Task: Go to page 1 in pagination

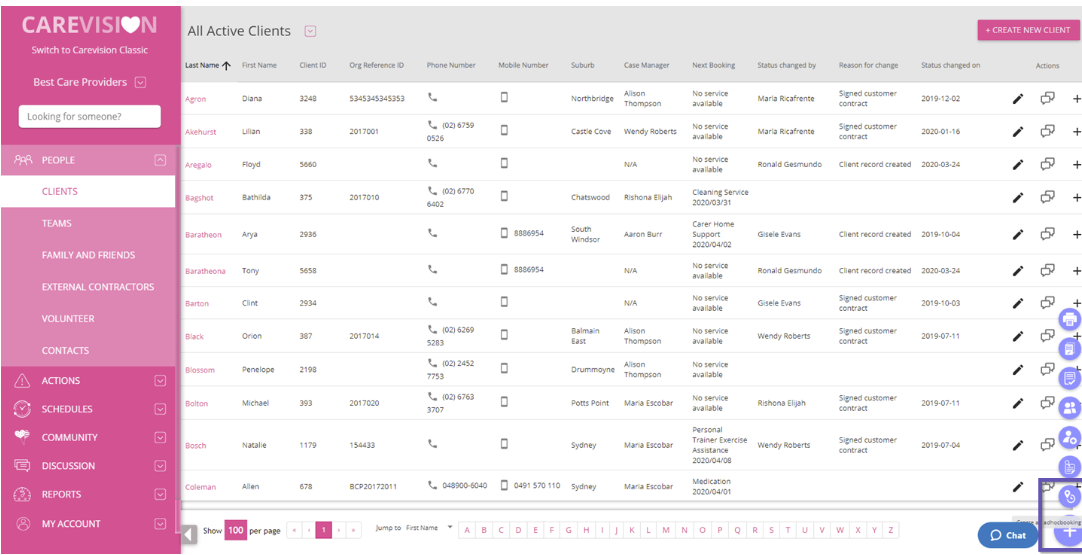Action: coord(324,530)
